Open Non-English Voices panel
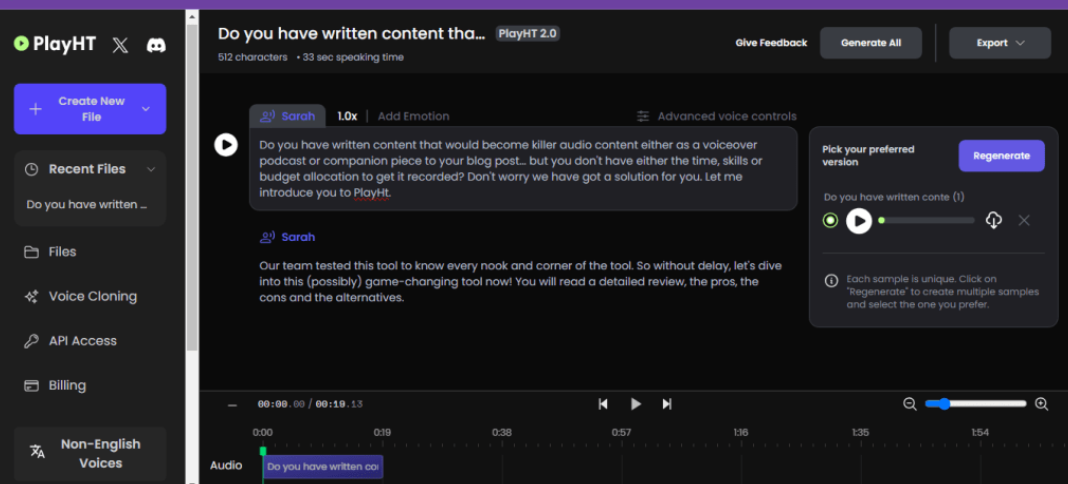Image resolution: width=1068 pixels, height=484 pixels. [90, 453]
